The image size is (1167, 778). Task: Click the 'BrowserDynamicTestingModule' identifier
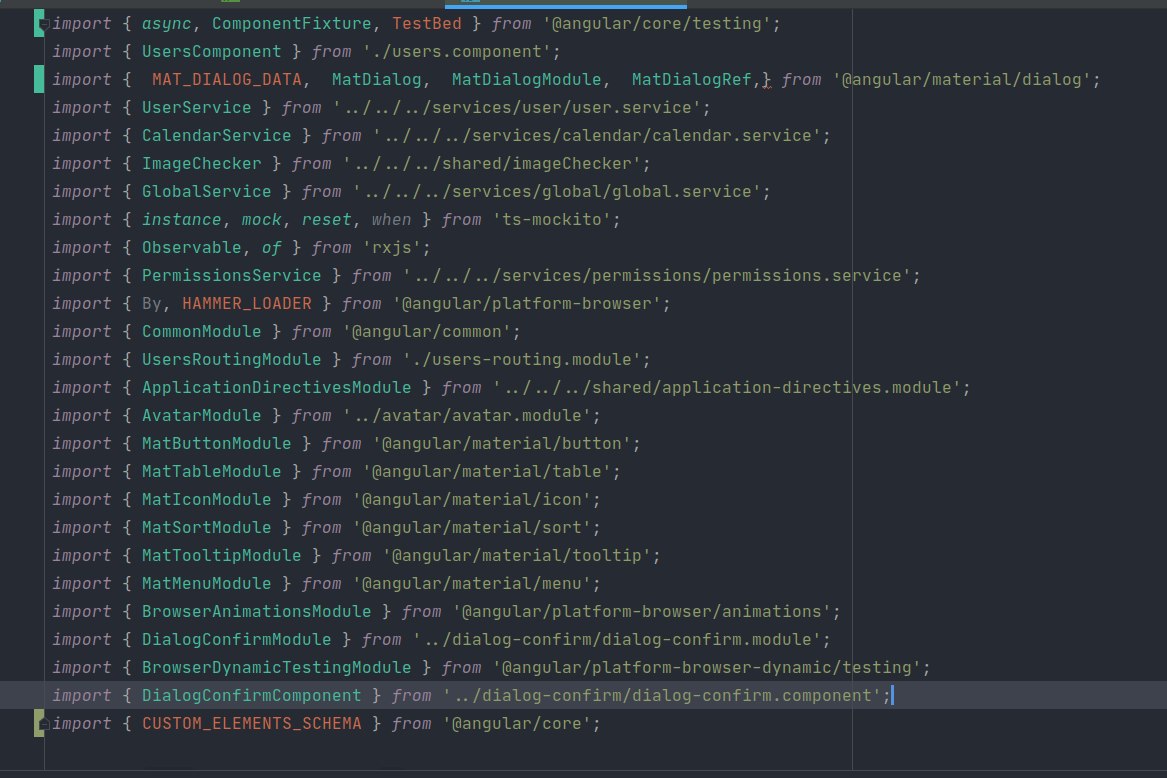(276, 668)
